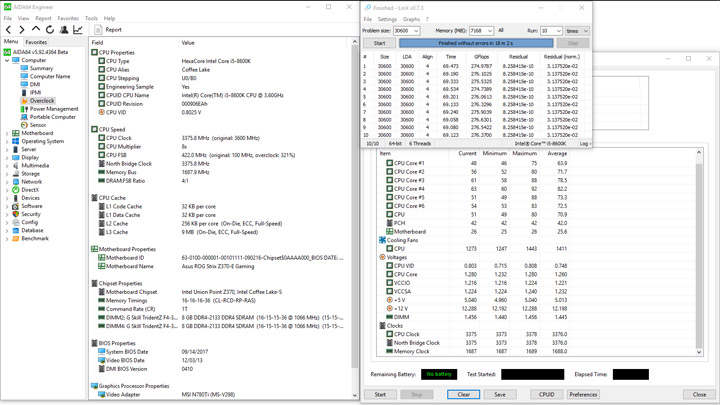Viewport: 720px width, 405px height.
Task: Click the Start button in LinX
Action: click(x=379, y=43)
